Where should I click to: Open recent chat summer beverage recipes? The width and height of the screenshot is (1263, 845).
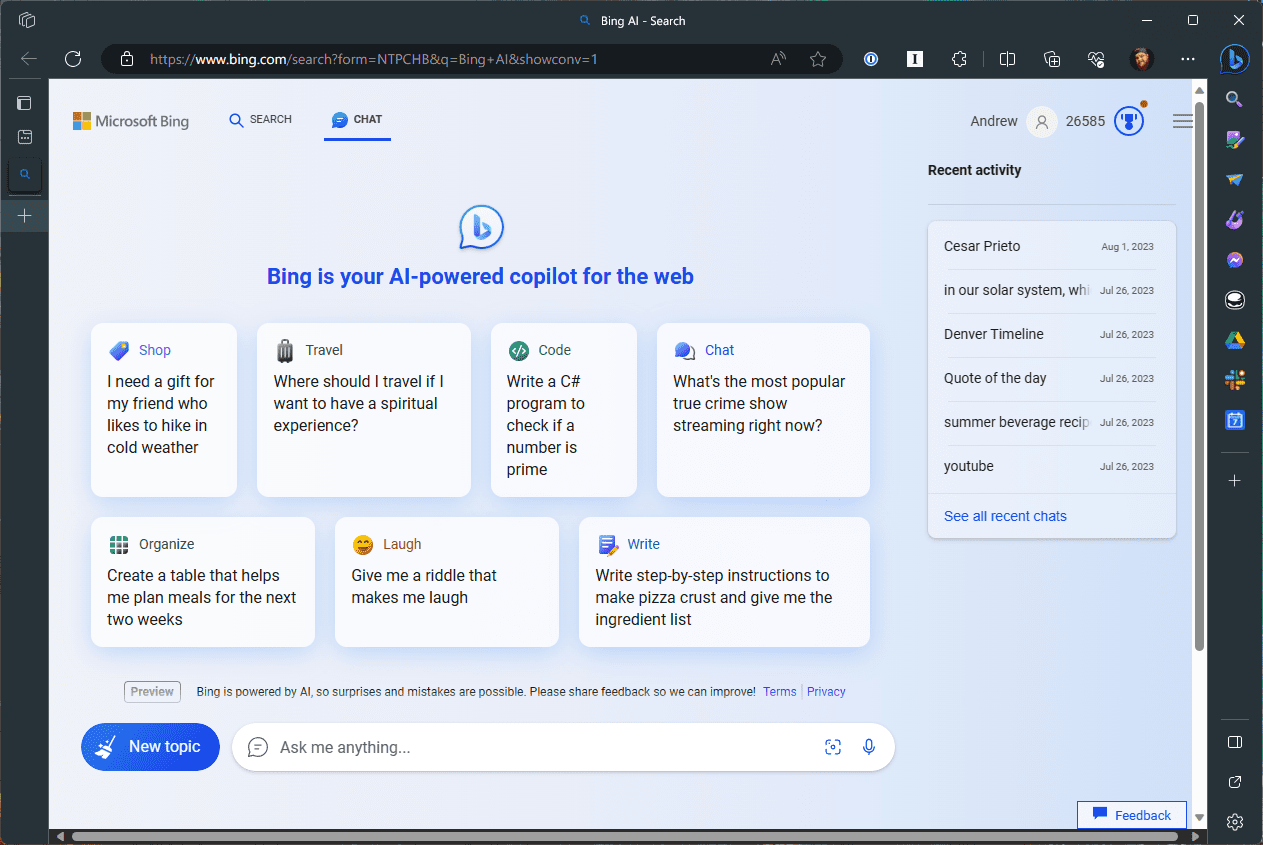pyautogui.click(x=1049, y=422)
